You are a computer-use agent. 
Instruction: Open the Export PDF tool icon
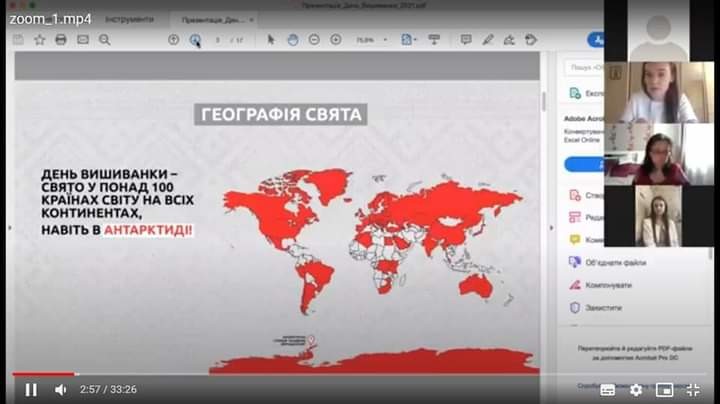click(x=575, y=93)
